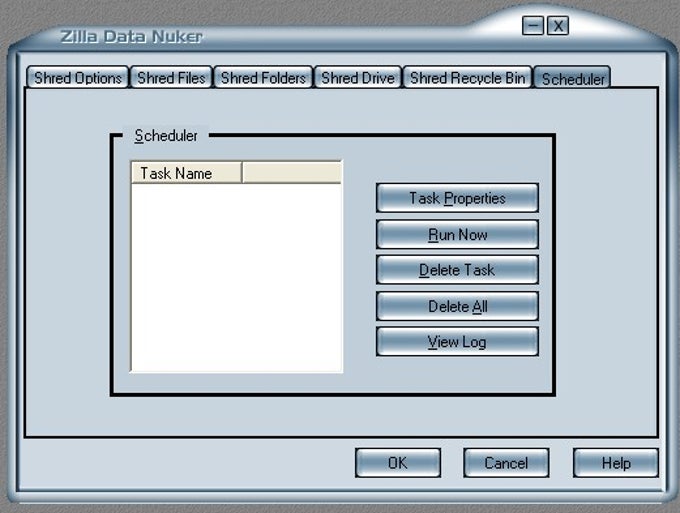680x513 pixels.
Task: Click Delete Task button
Action: tap(458, 270)
